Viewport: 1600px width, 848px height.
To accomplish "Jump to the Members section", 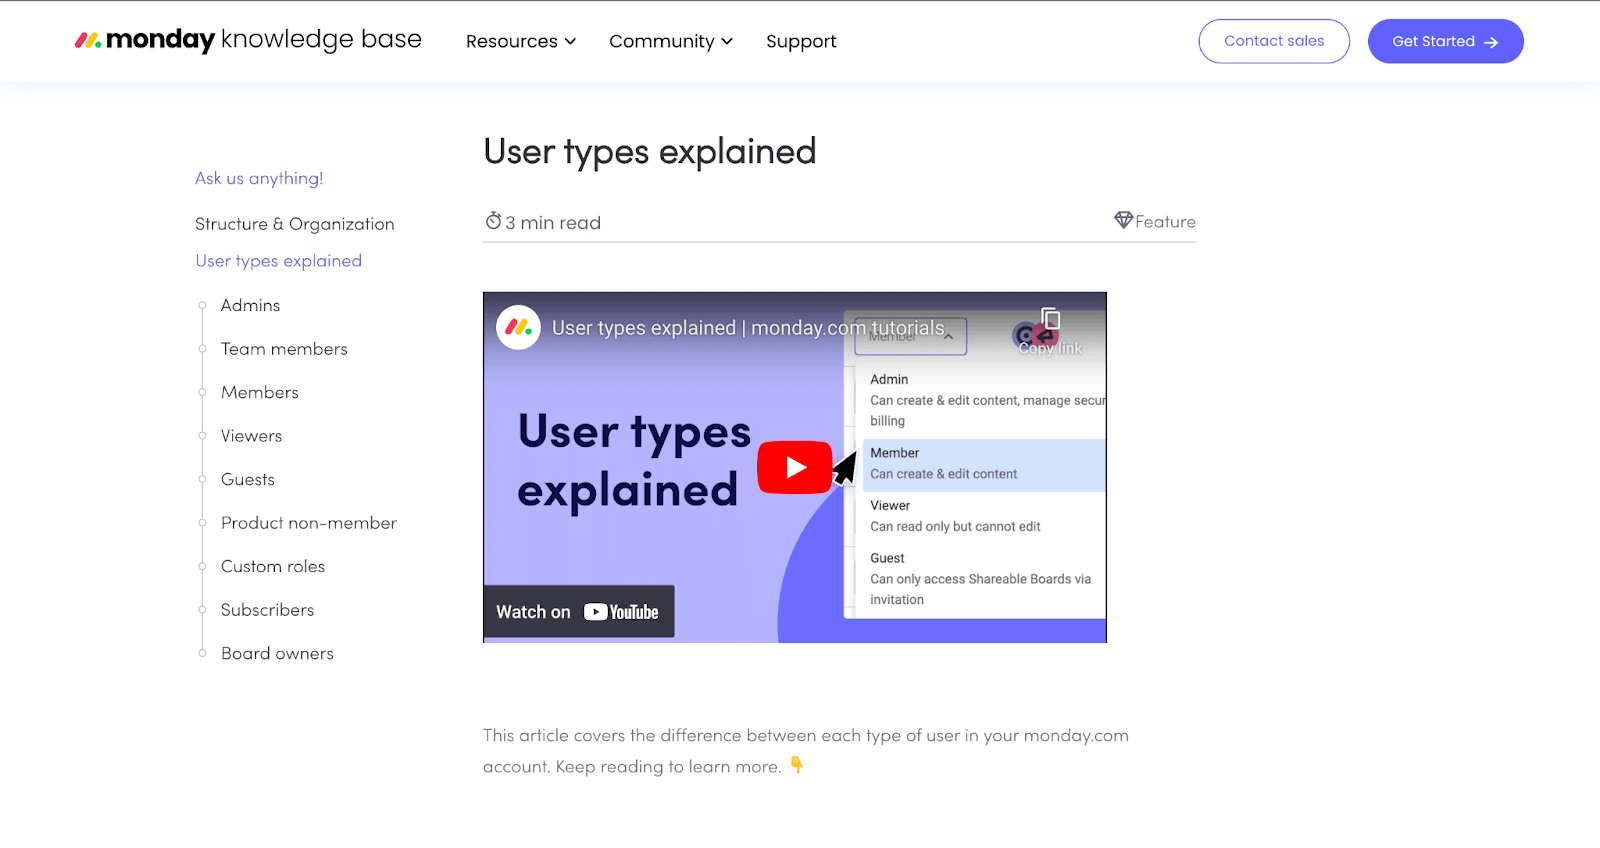I will (x=260, y=392).
